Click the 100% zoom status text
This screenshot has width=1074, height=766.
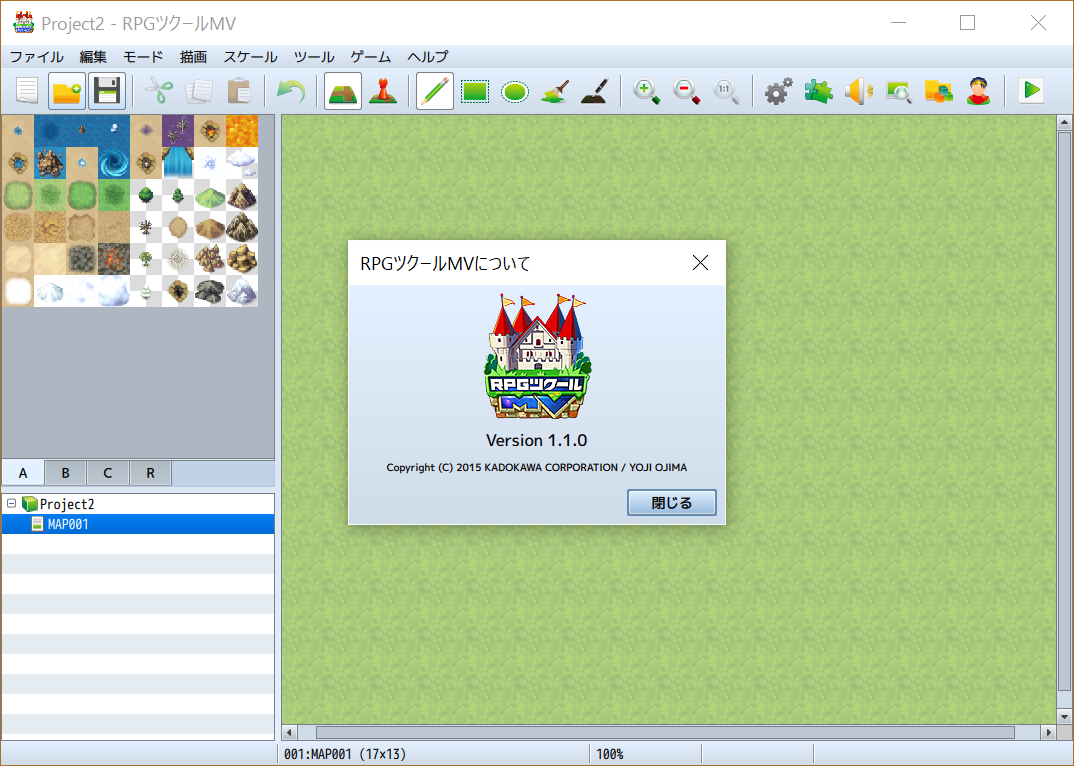pyautogui.click(x=610, y=754)
